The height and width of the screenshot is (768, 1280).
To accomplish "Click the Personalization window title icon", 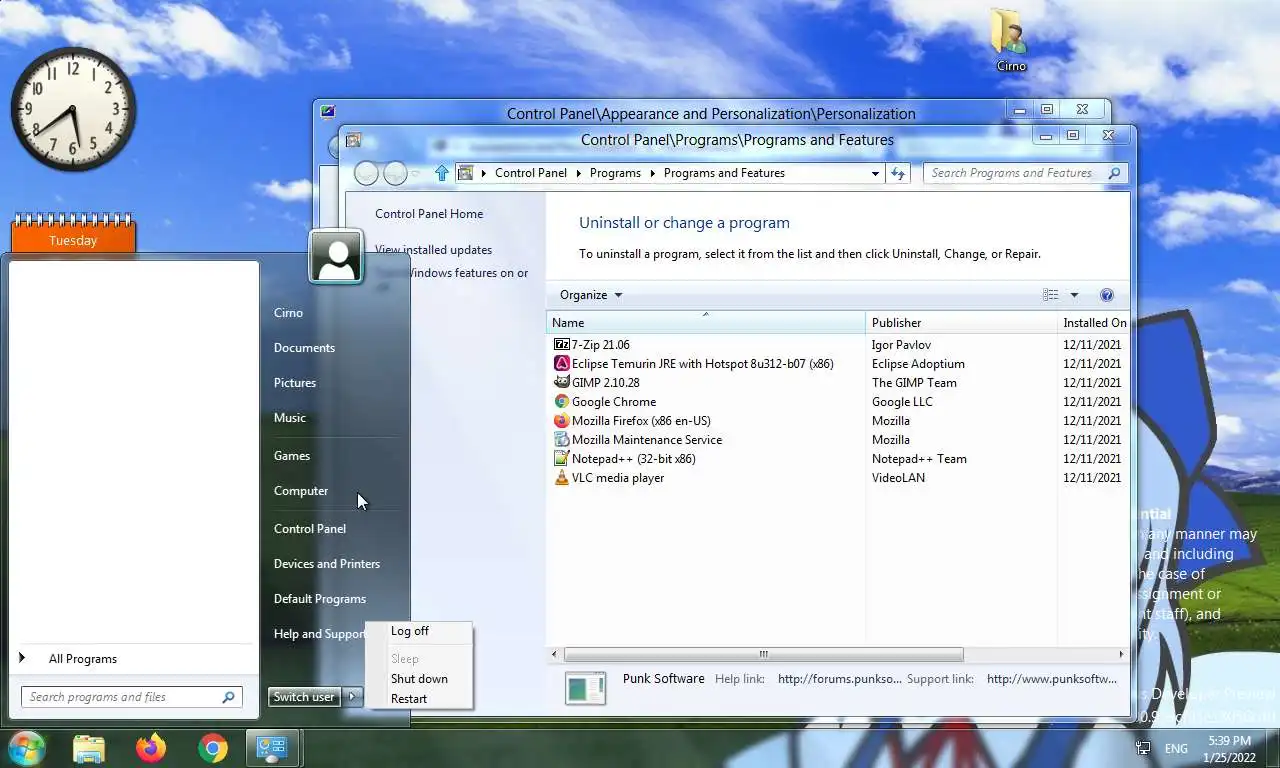I will pos(328,113).
